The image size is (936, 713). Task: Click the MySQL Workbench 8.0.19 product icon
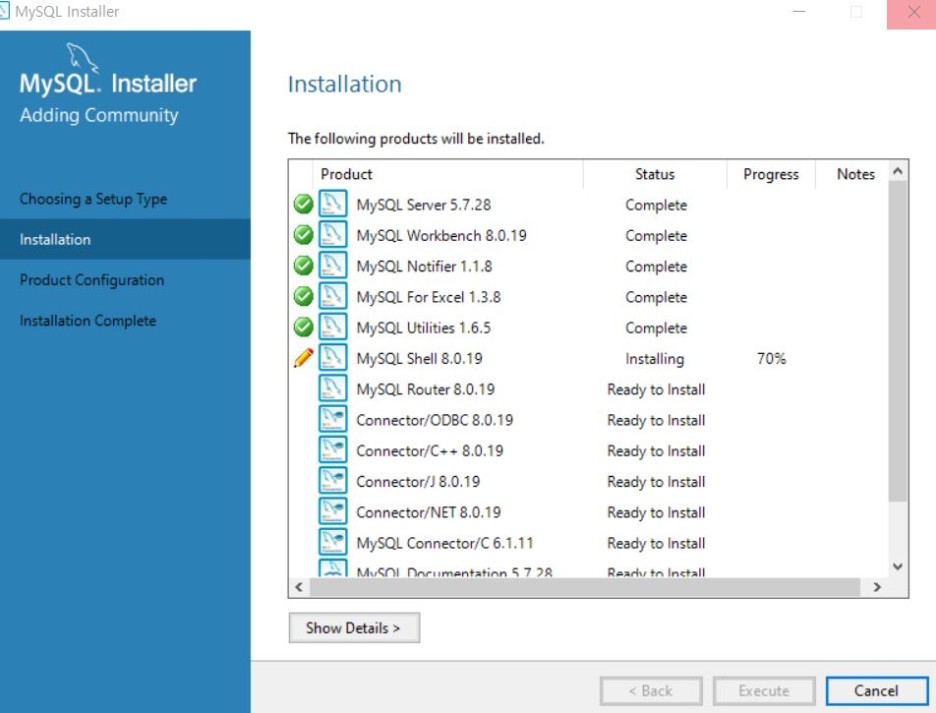coord(332,235)
